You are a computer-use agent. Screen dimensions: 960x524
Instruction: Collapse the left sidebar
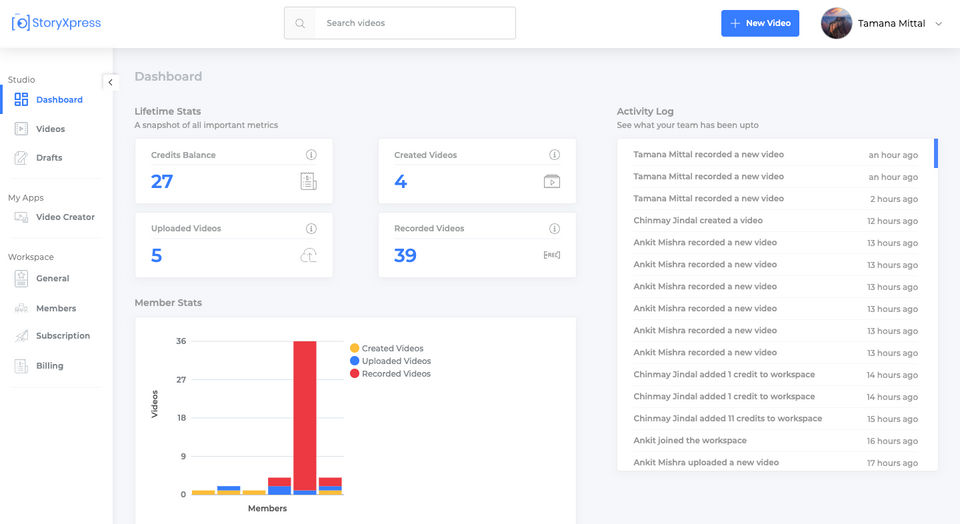click(110, 82)
